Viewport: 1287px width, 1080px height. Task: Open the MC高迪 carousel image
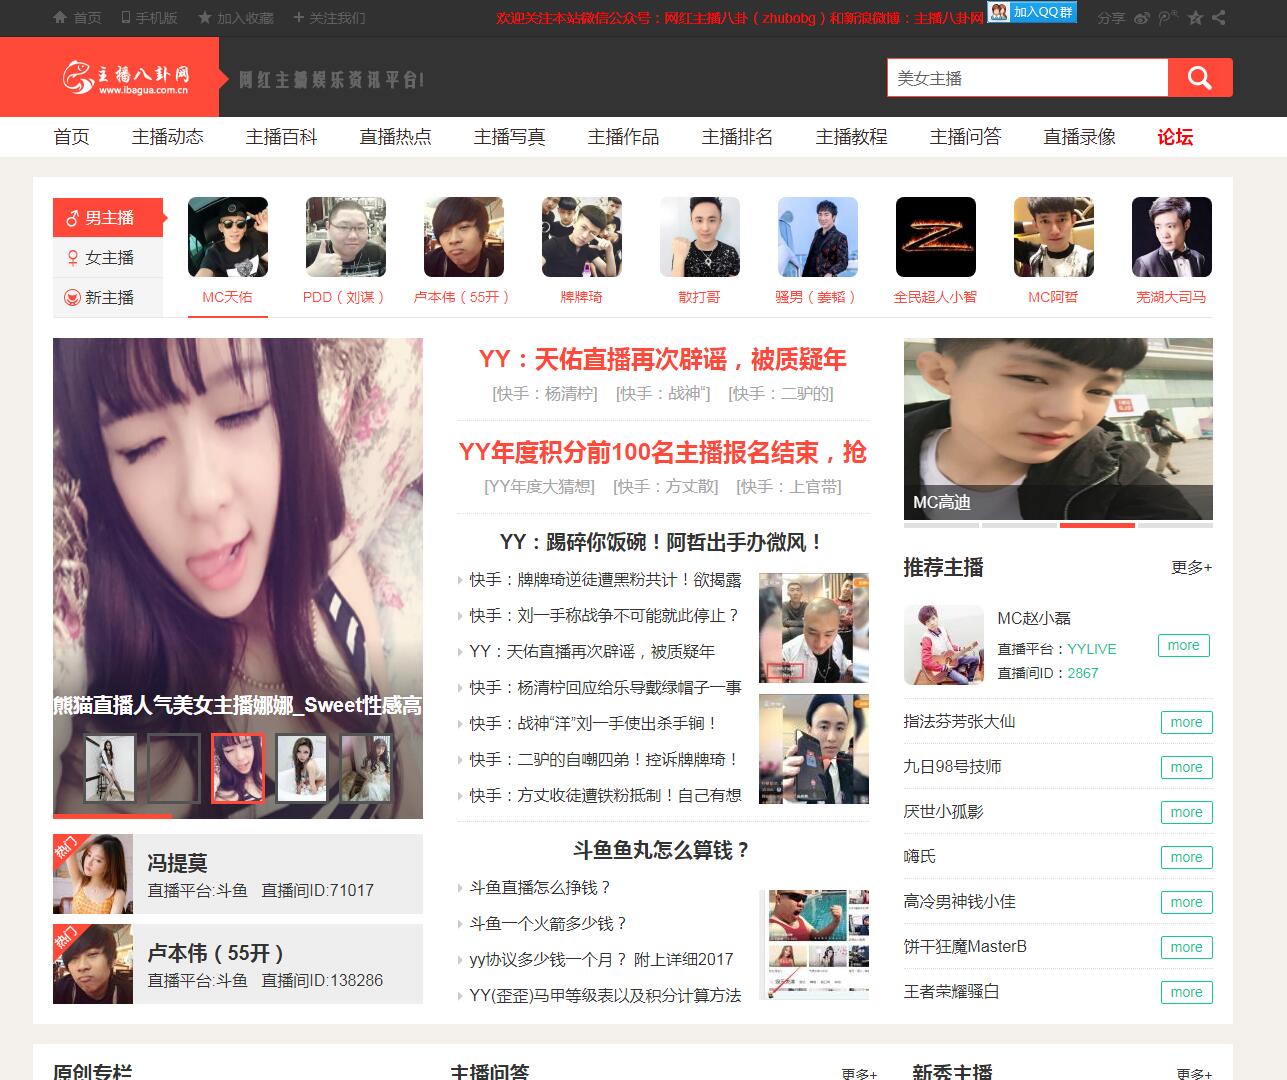pyautogui.click(x=1058, y=428)
